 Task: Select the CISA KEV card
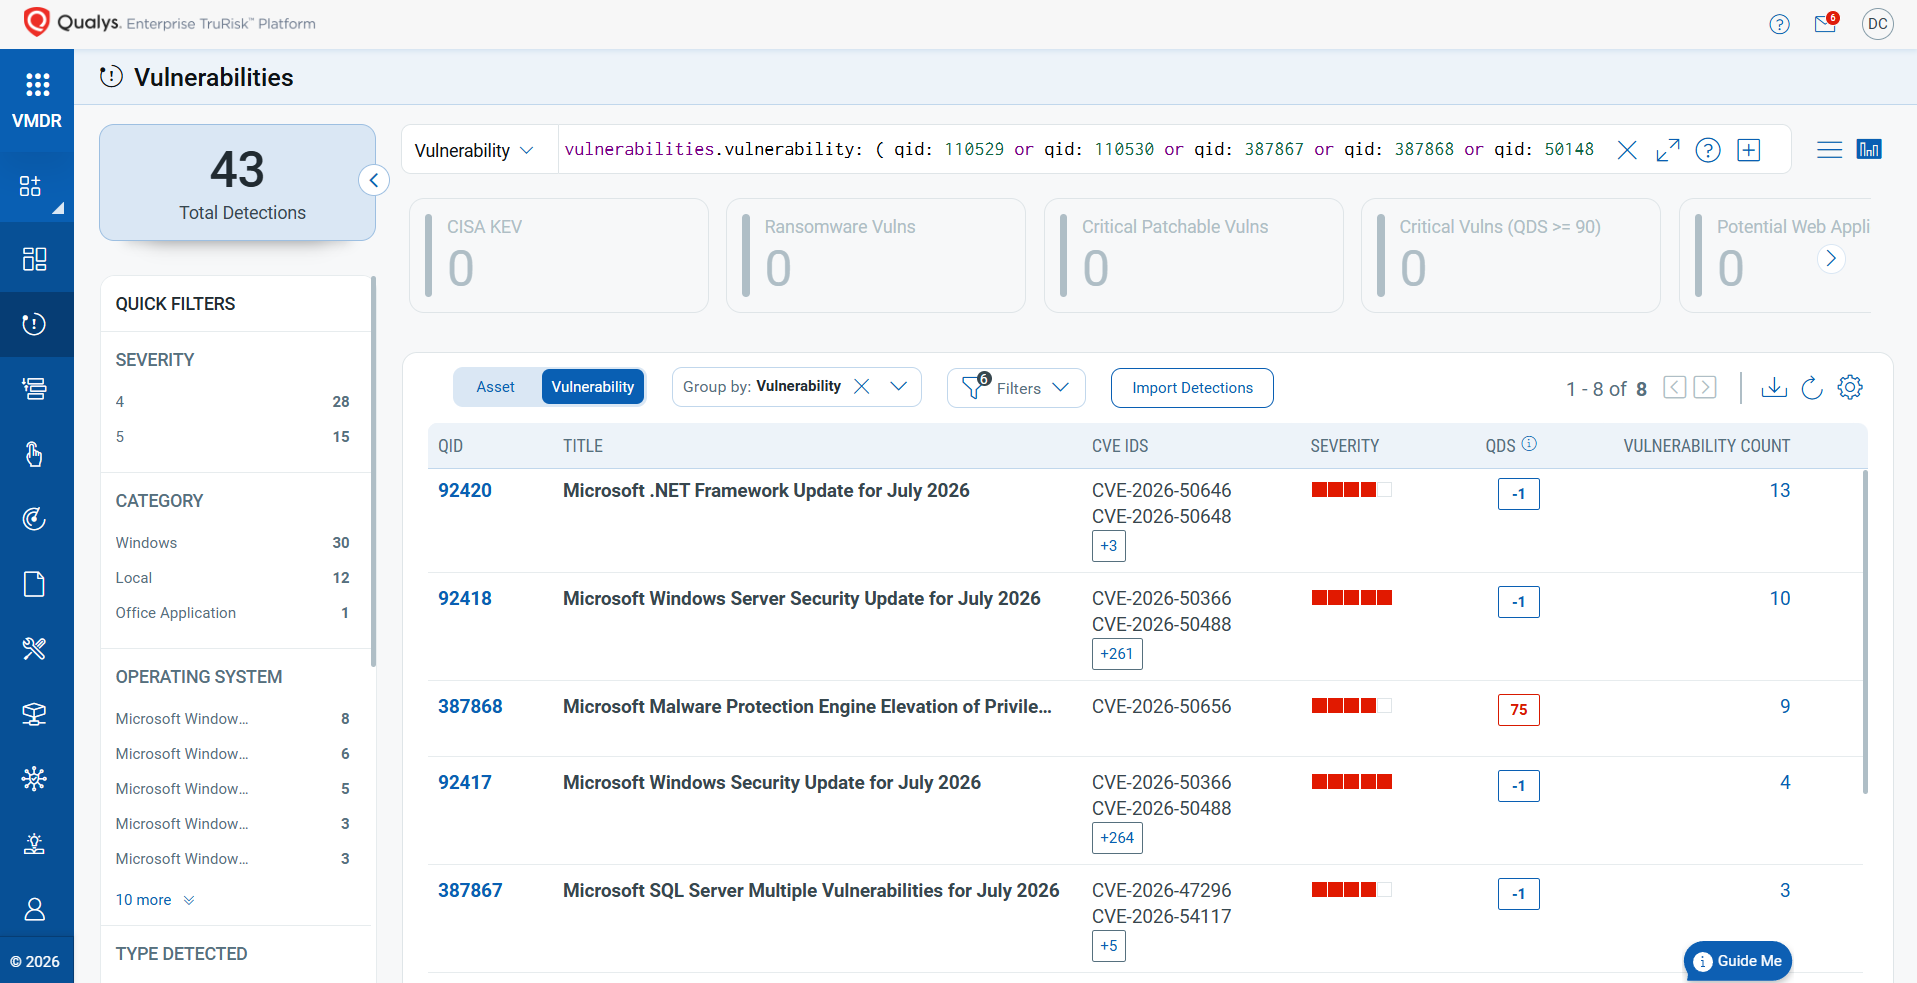[x=559, y=256]
